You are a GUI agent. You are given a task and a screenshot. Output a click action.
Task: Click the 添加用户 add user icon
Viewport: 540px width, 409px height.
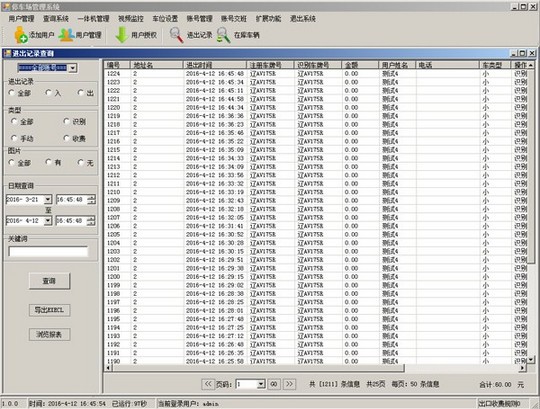21,35
